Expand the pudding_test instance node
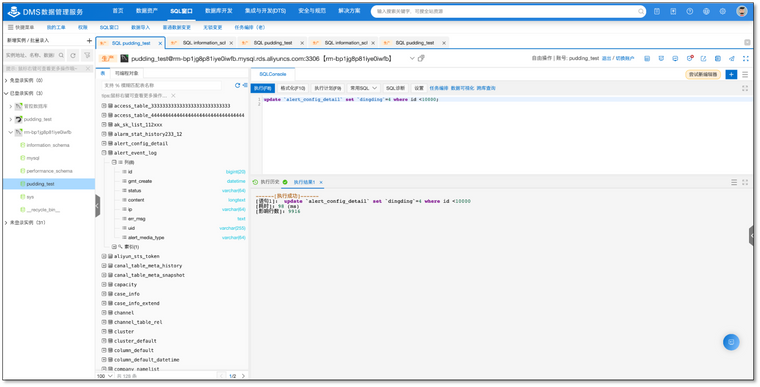 tap(11, 119)
